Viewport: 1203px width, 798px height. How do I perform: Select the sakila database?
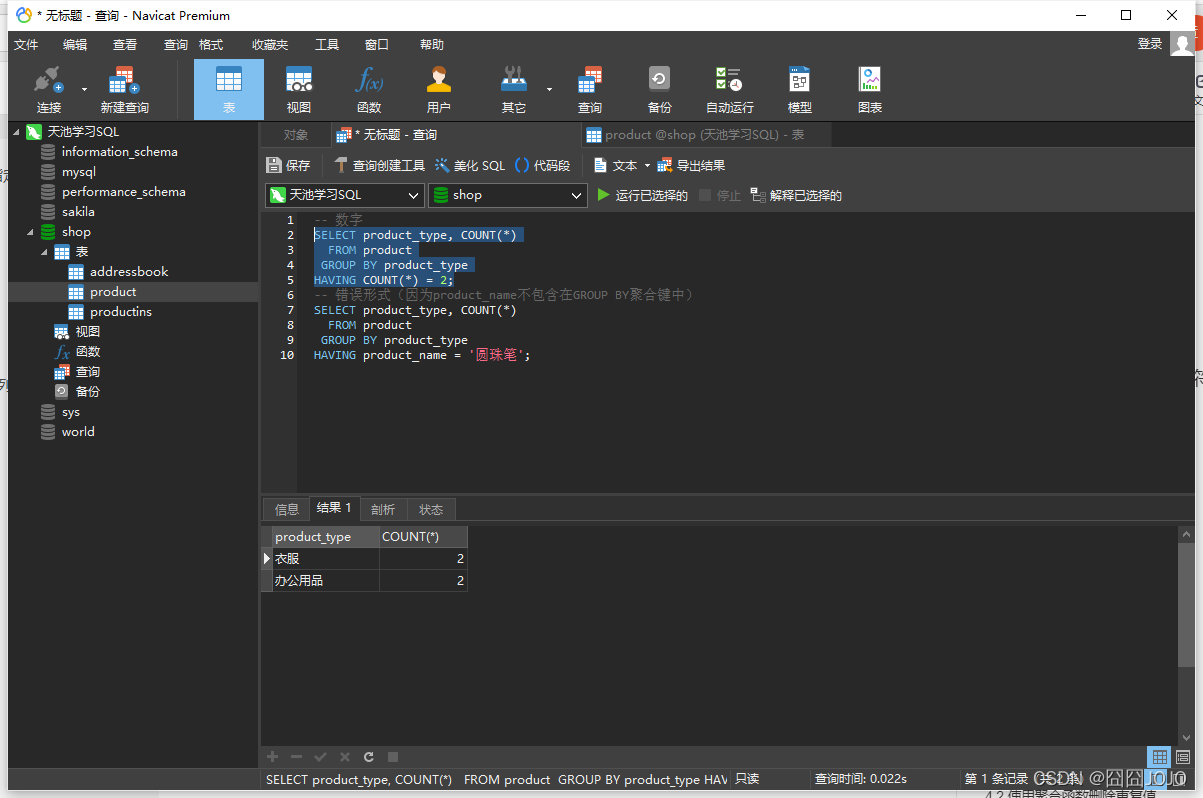coord(78,212)
